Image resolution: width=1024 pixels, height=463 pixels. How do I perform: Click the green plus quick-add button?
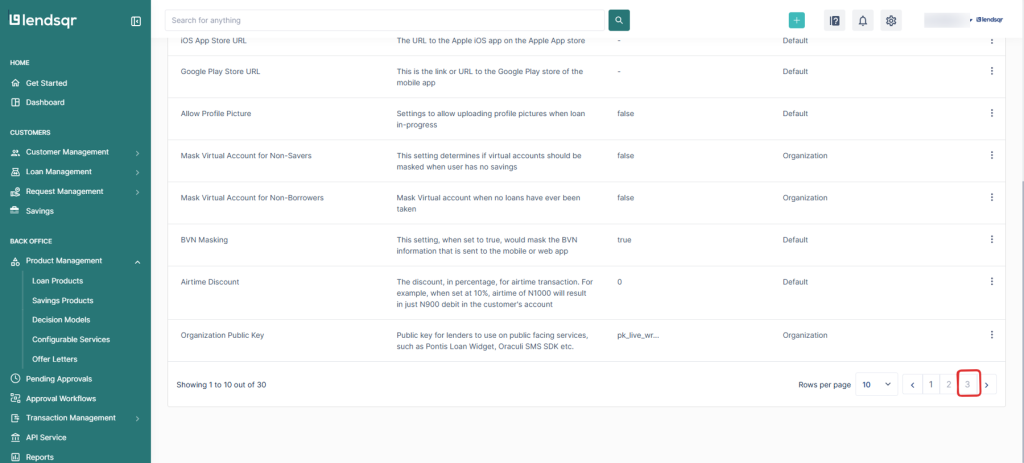[796, 20]
